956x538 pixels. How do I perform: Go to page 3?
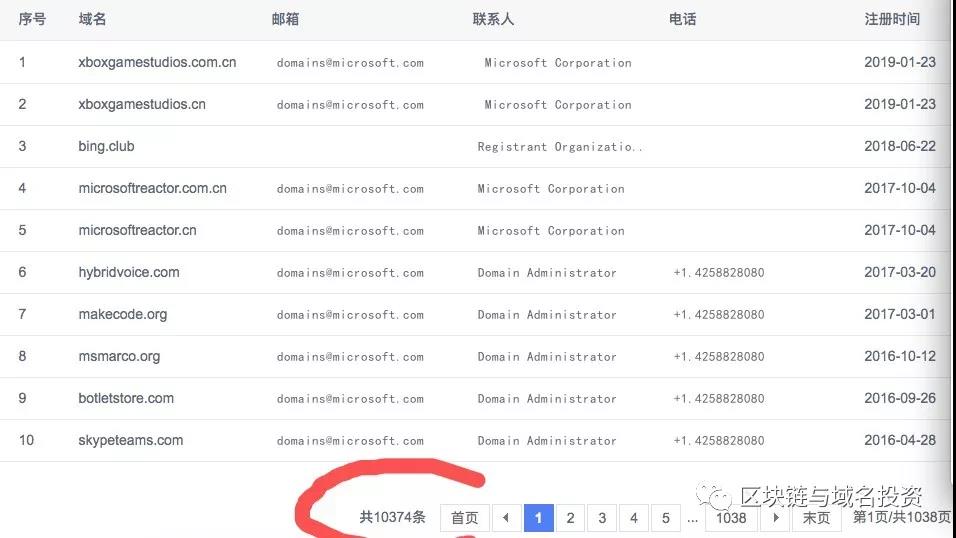point(602,518)
